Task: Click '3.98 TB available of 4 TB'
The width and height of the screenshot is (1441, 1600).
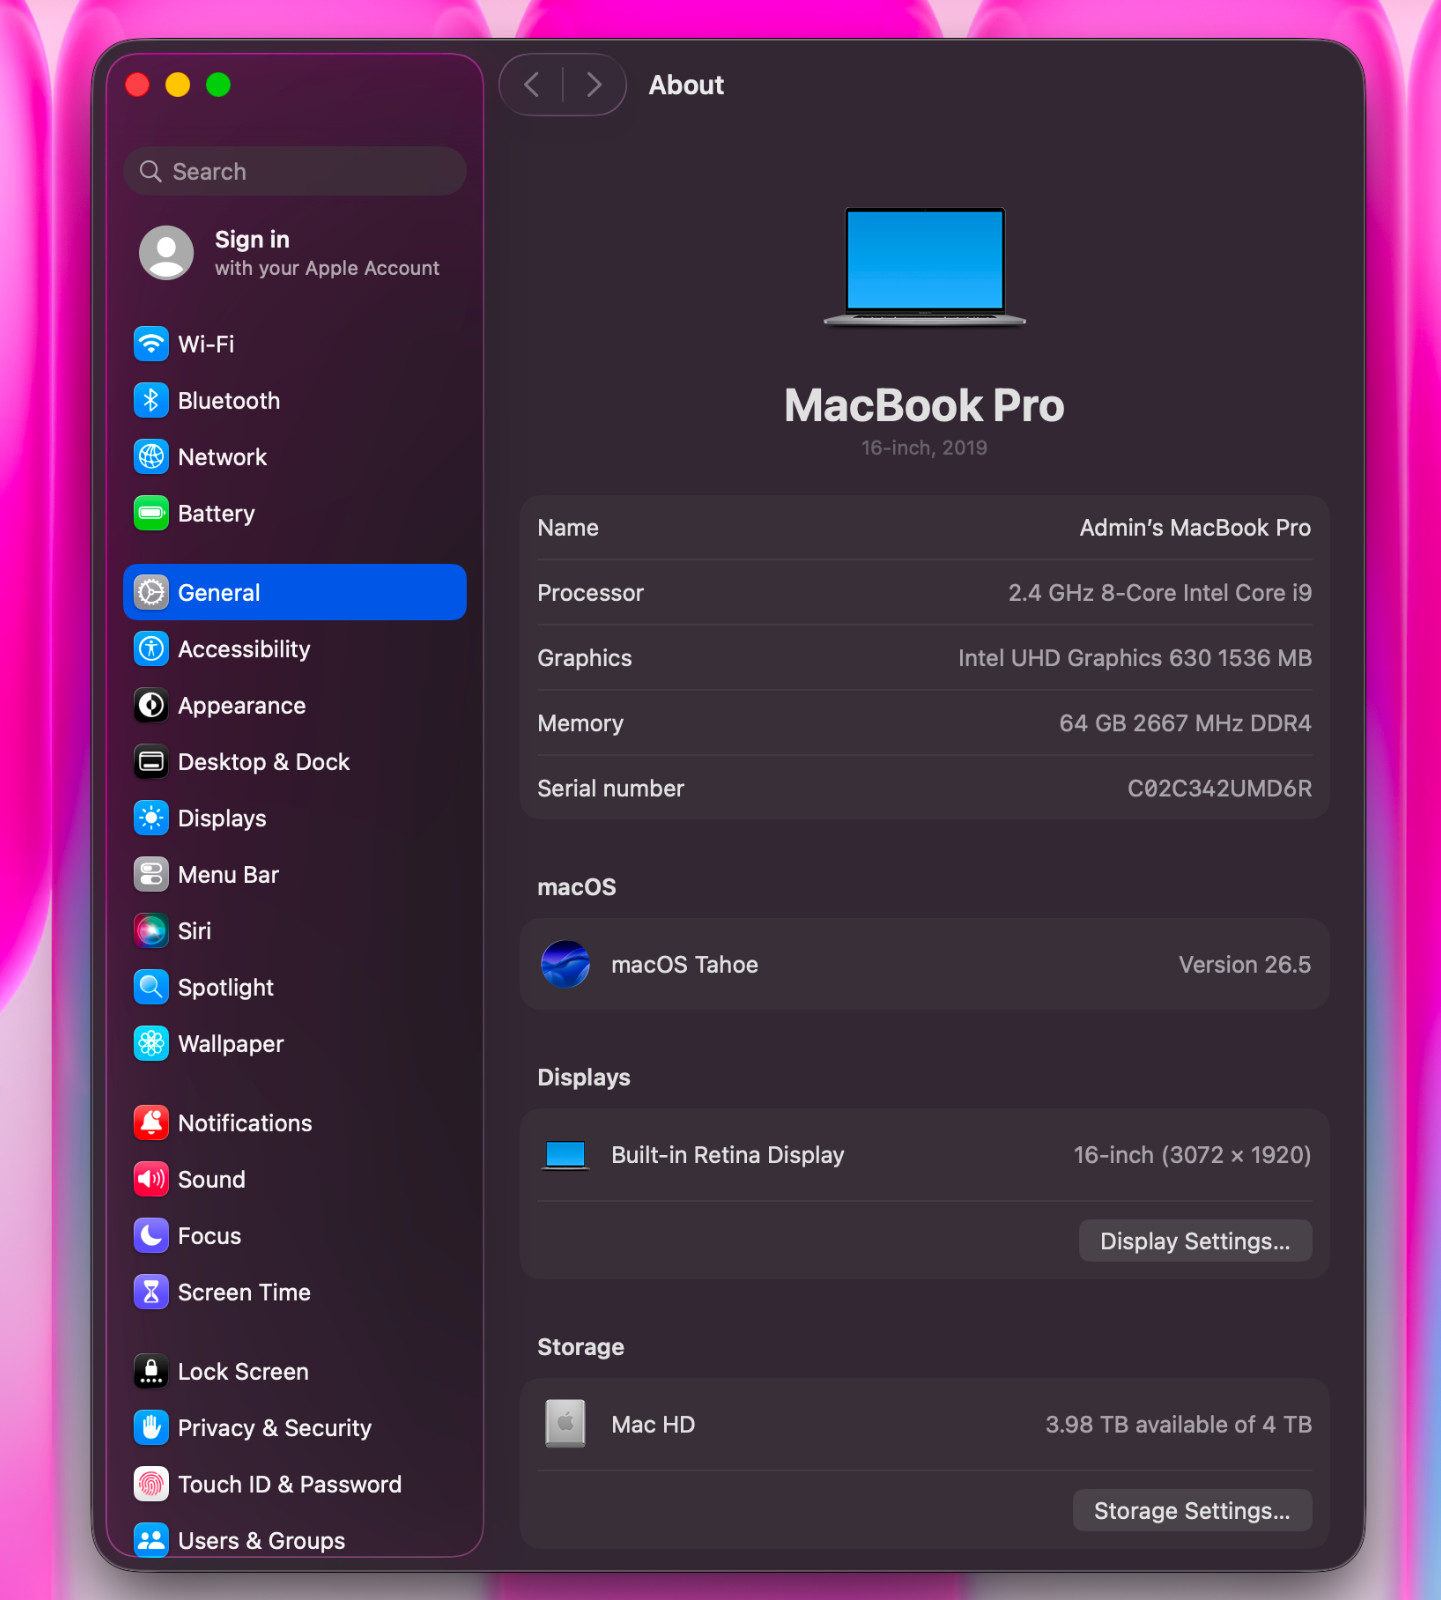Action: (1179, 1425)
